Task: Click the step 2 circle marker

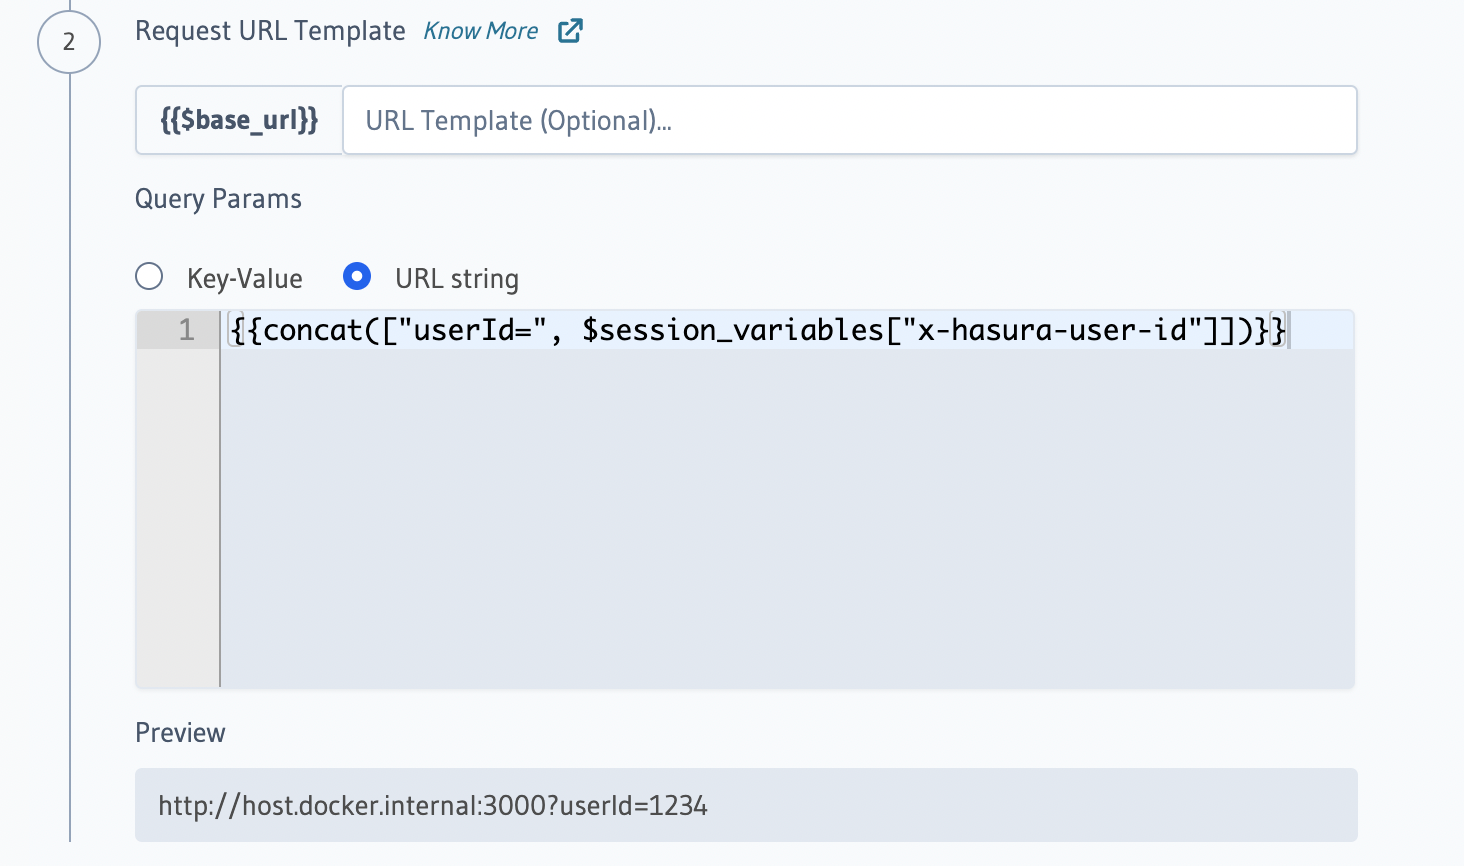Action: click(x=69, y=42)
